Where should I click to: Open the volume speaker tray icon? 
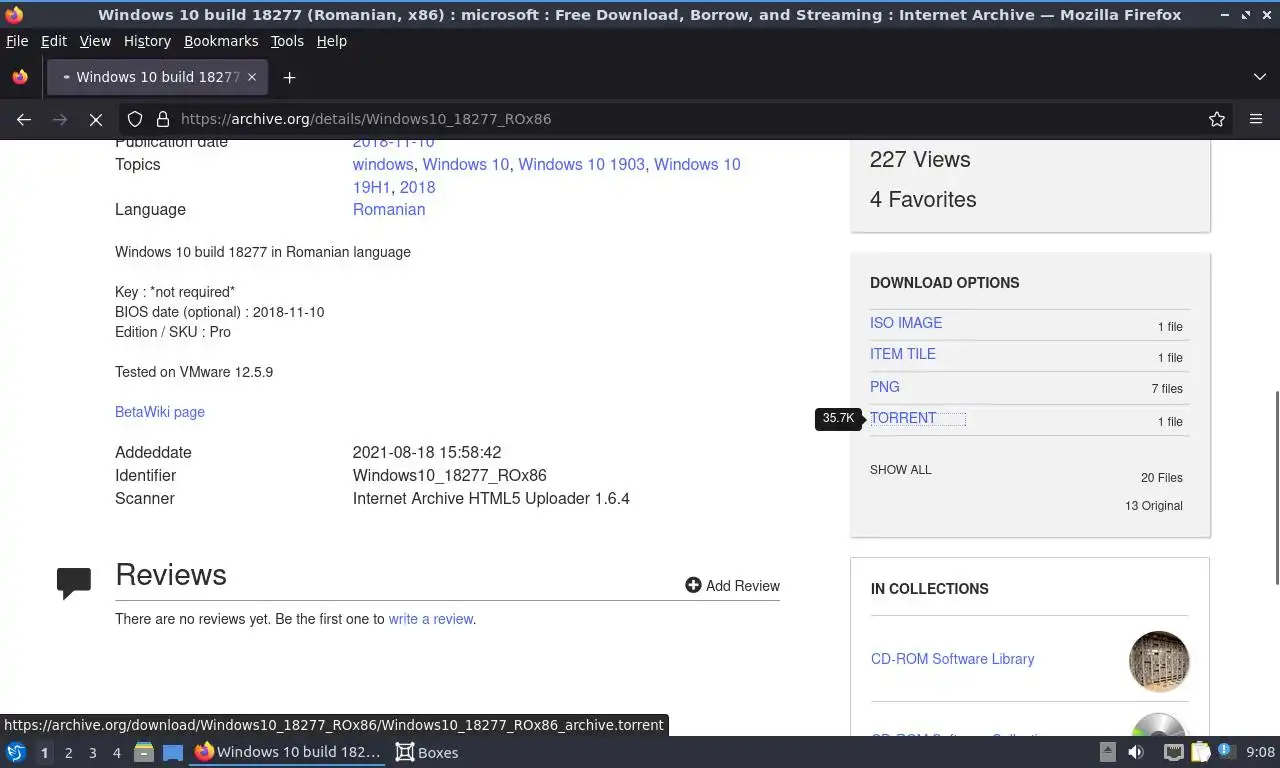[1136, 752]
